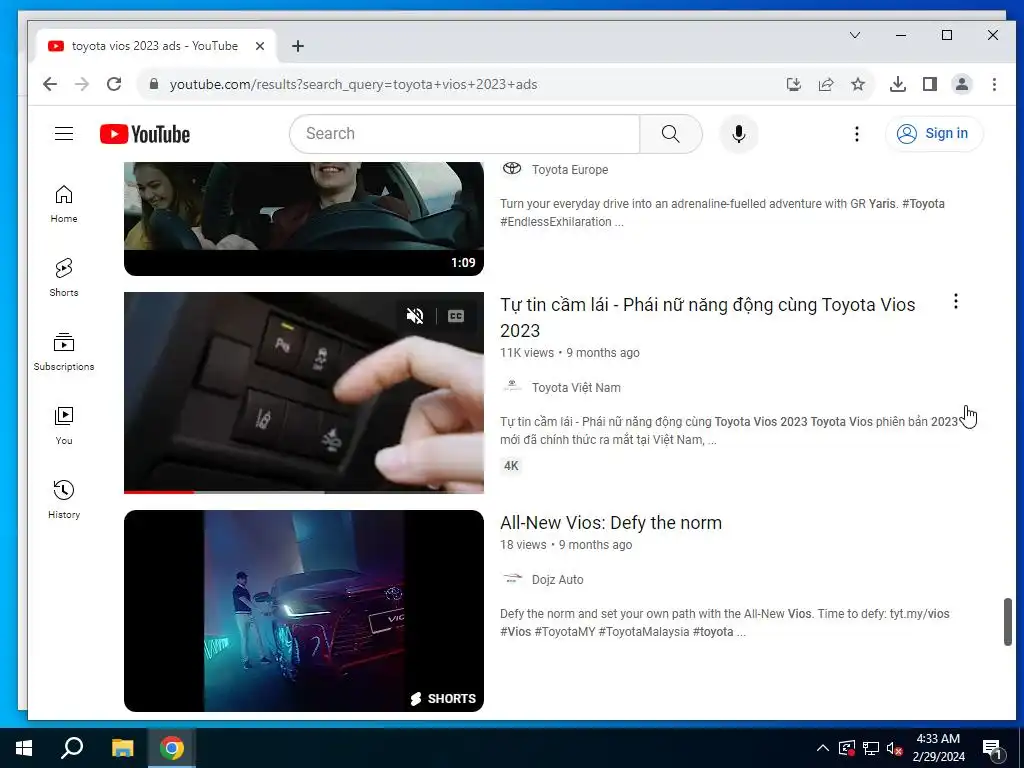Click the install app icon in address bar

793,84
